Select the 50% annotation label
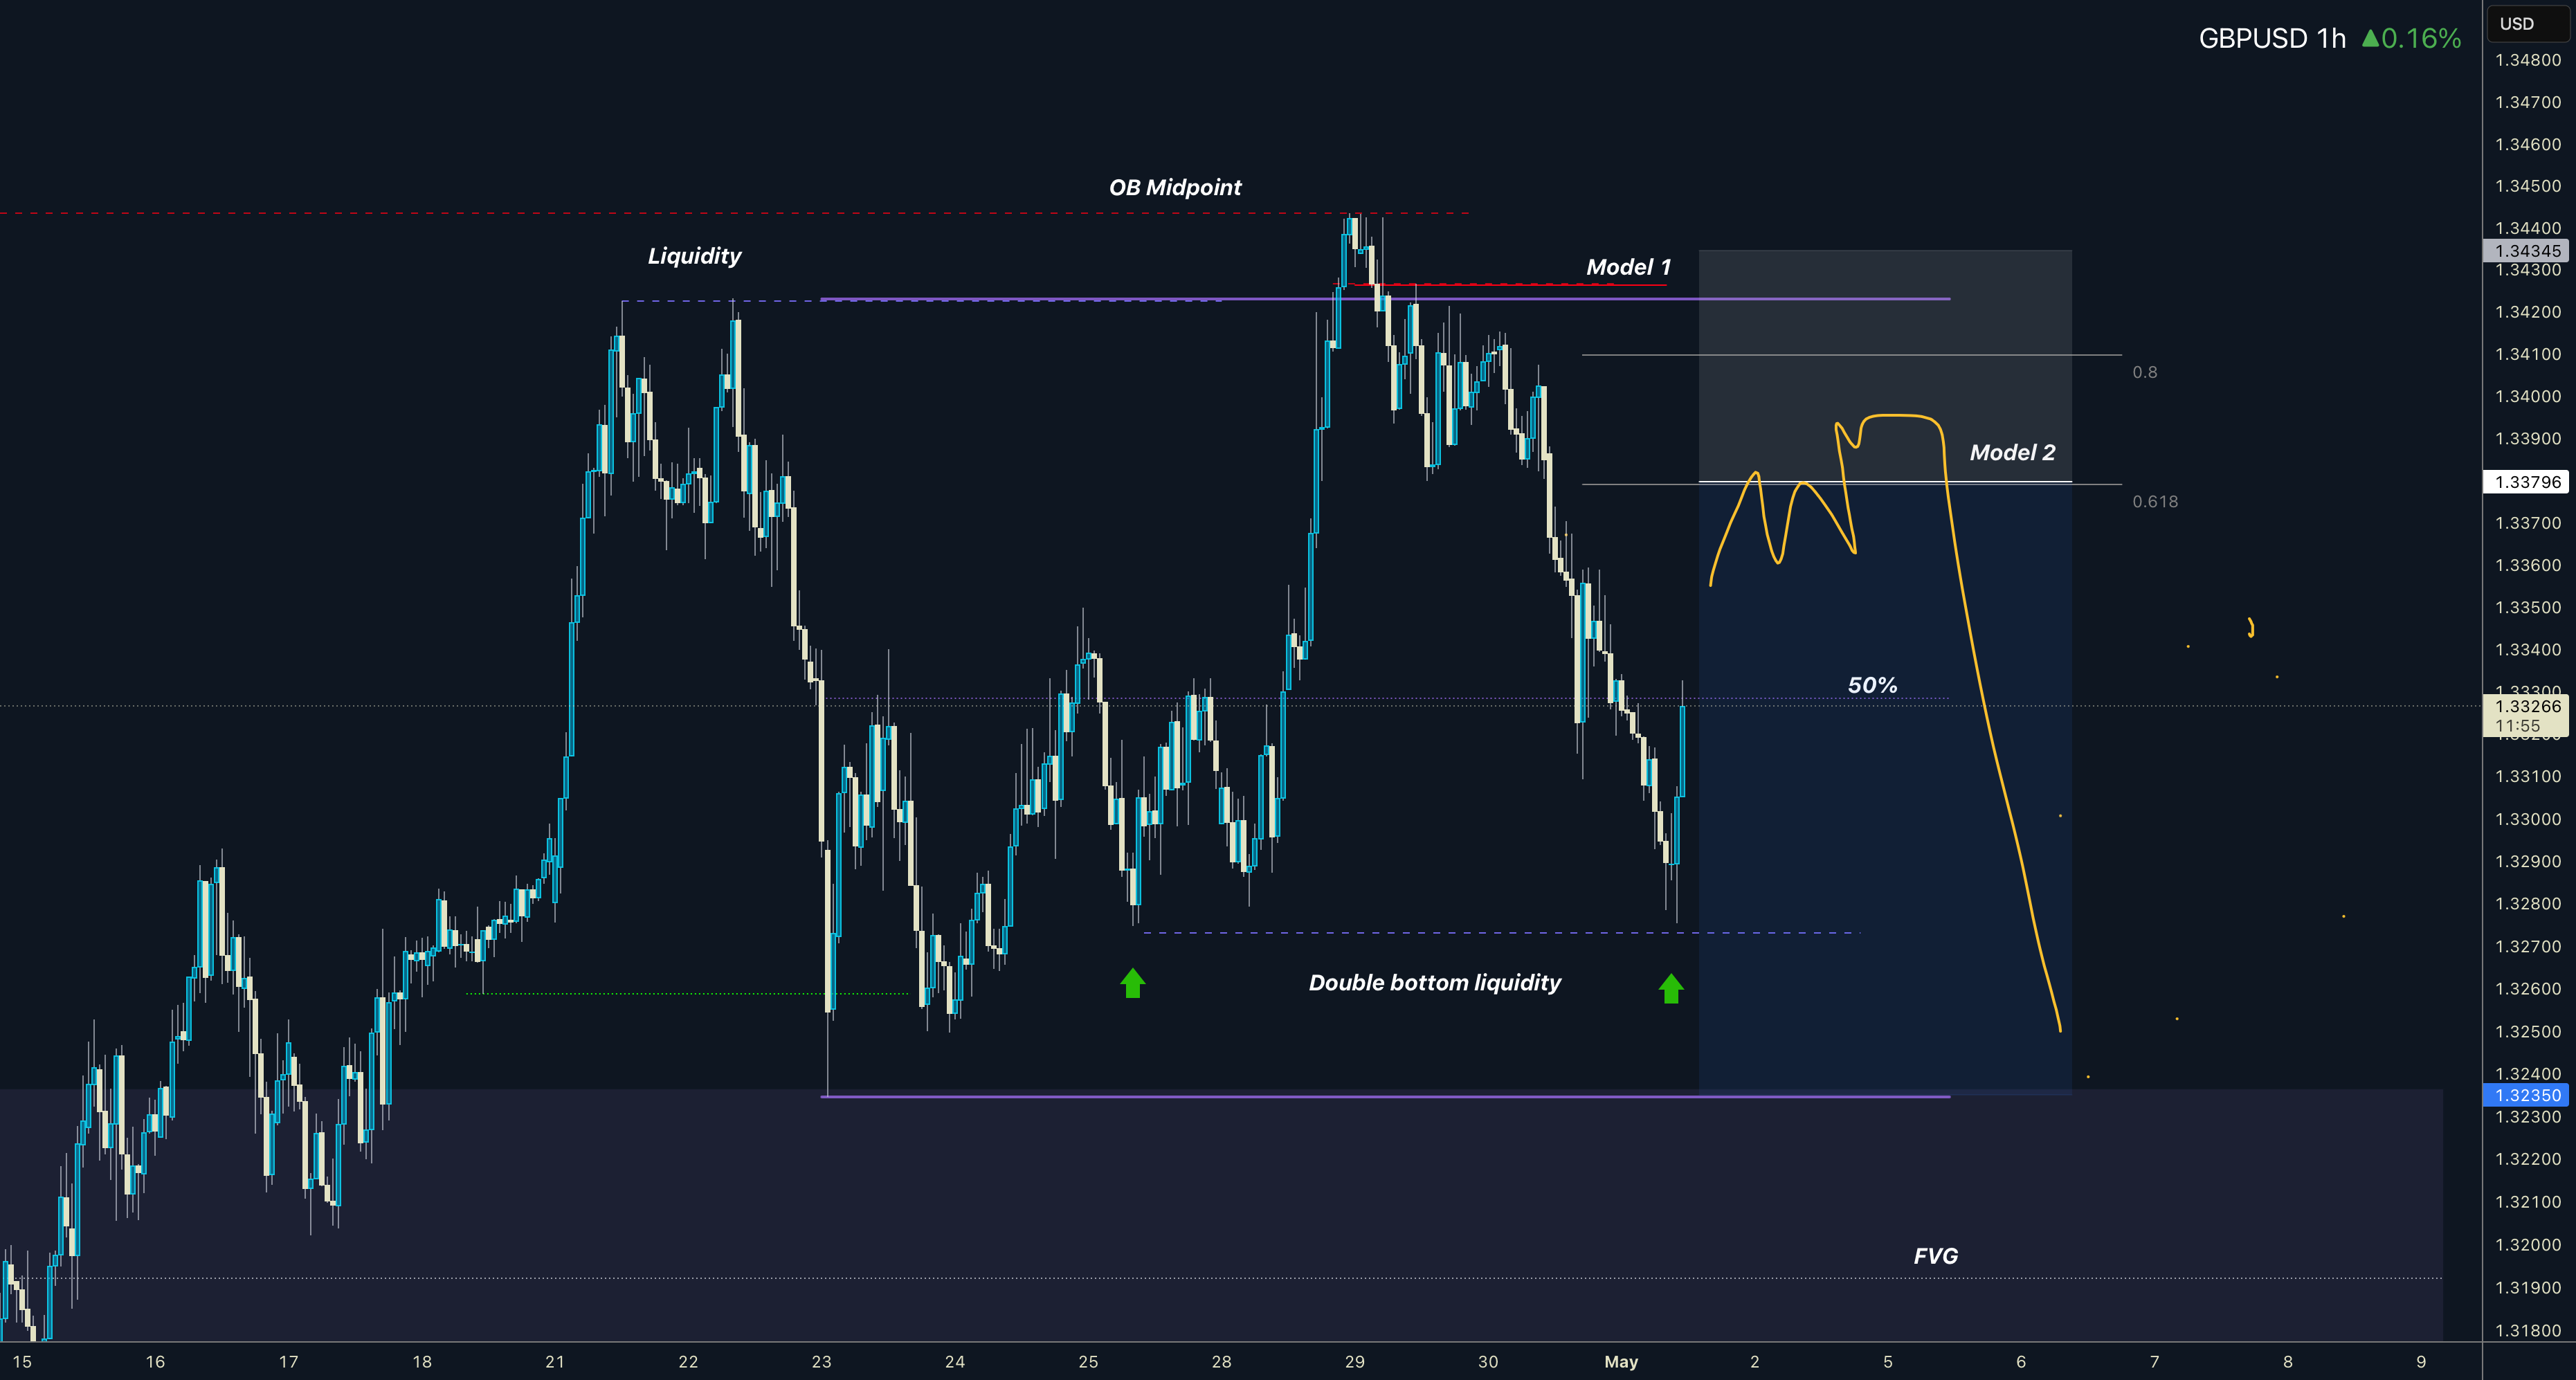The height and width of the screenshot is (1380, 2576). [1872, 685]
